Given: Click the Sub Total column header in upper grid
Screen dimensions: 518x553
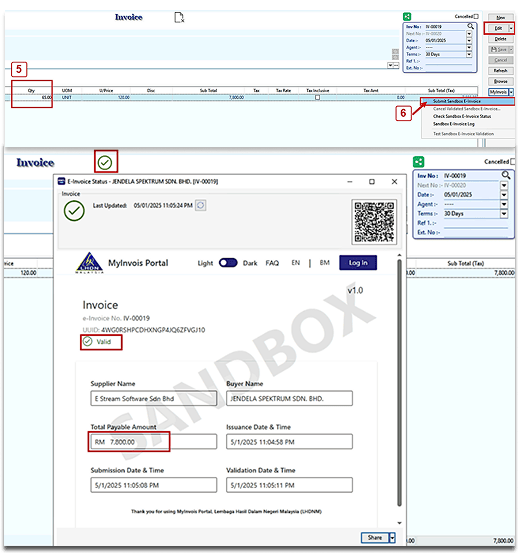Looking at the screenshot, I should (x=208, y=91).
